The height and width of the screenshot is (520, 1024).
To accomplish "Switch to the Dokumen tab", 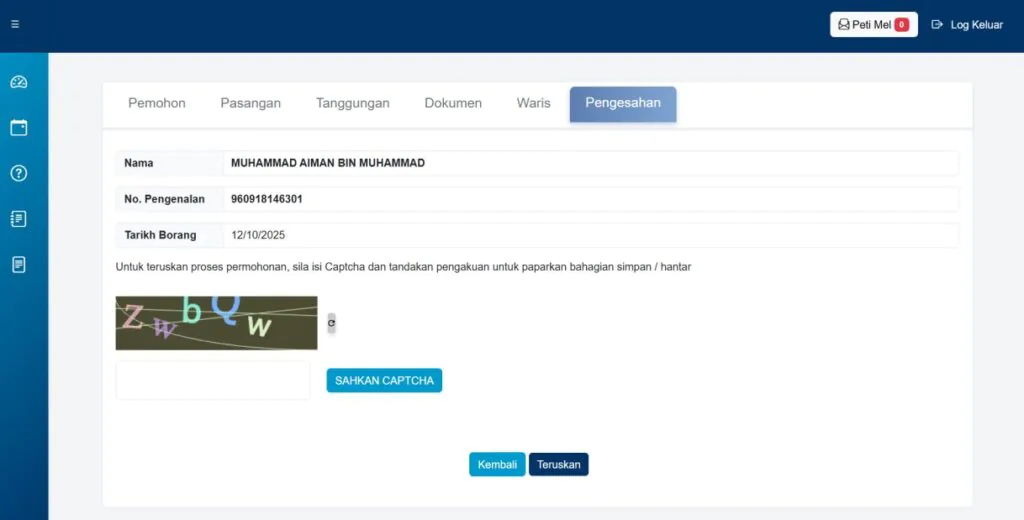I will point(453,103).
